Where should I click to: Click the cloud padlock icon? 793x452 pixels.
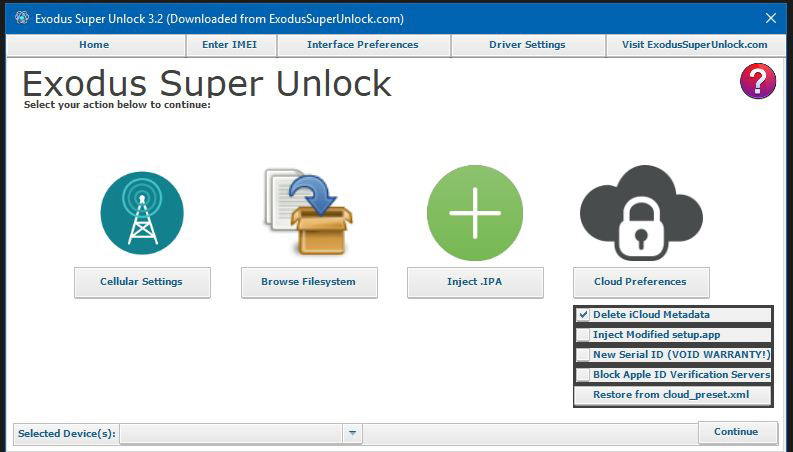(x=641, y=213)
